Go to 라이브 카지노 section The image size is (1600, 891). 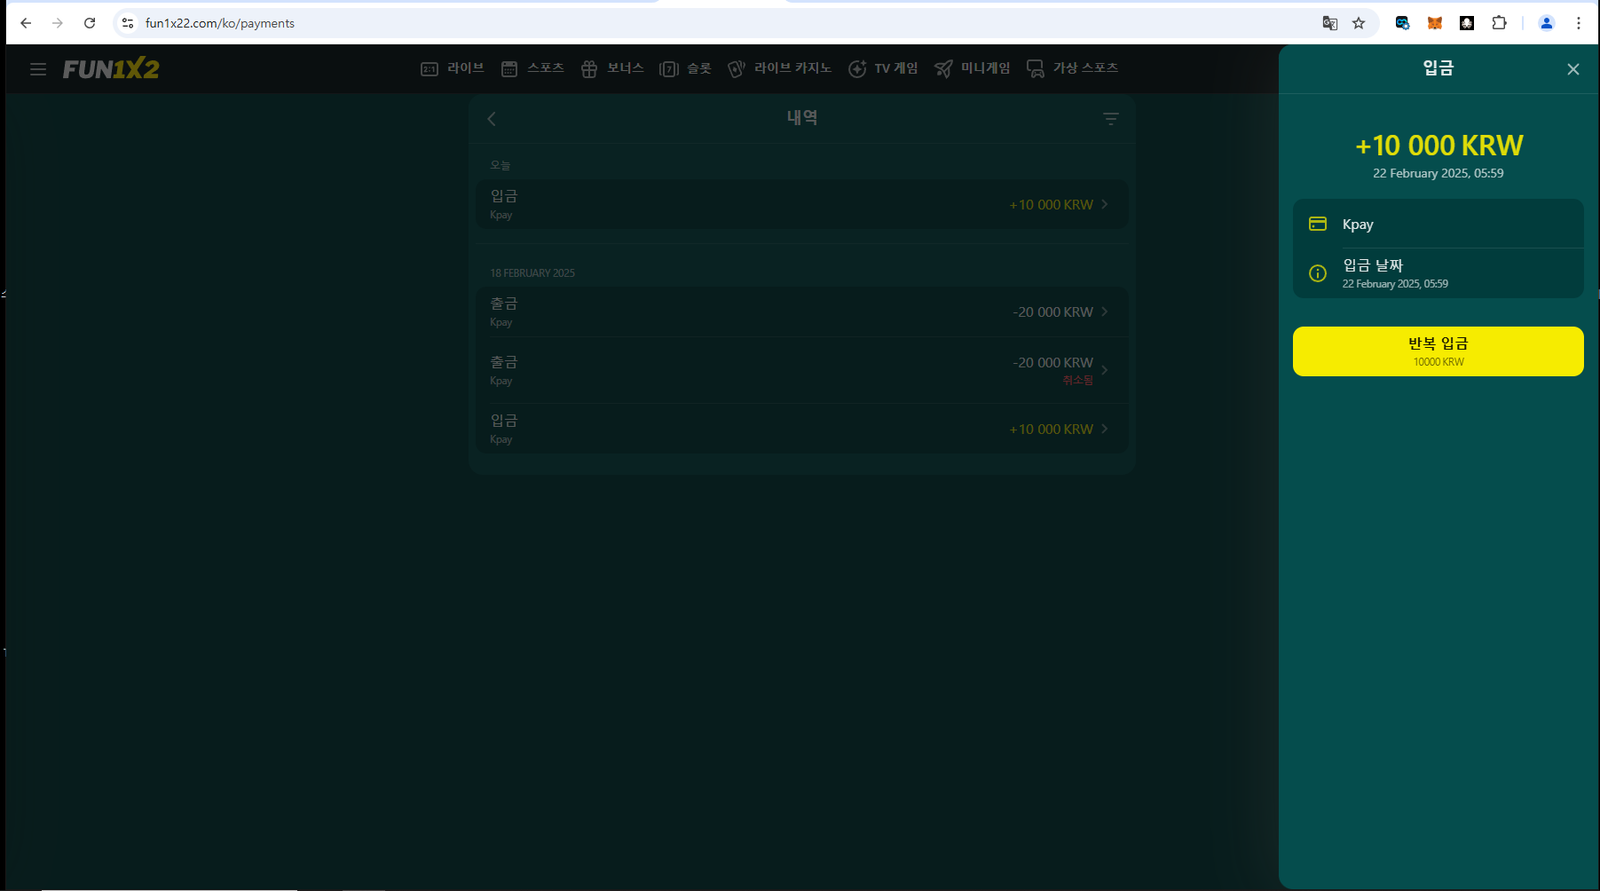[780, 68]
